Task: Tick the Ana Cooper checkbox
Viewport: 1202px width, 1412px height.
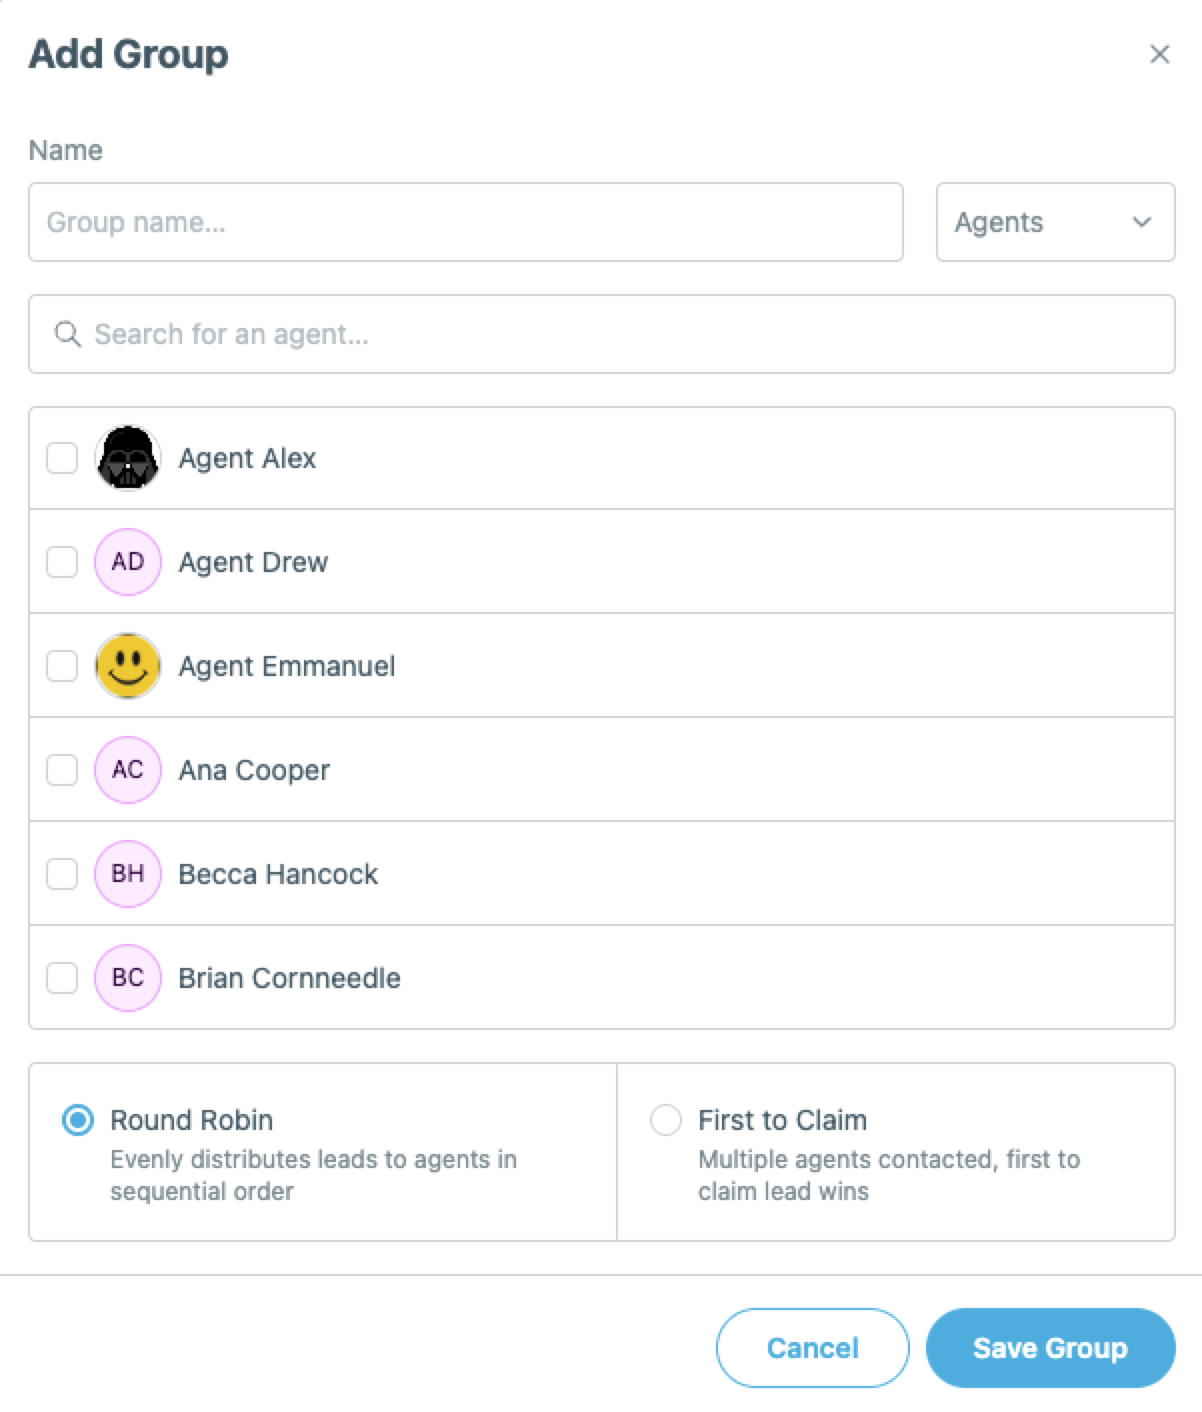Action: click(x=62, y=770)
